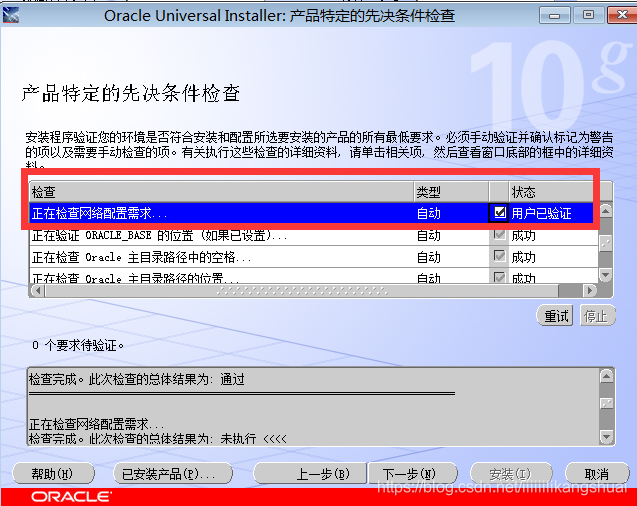Click the 安装(I) install button
This screenshot has width=637, height=506.
(511, 474)
